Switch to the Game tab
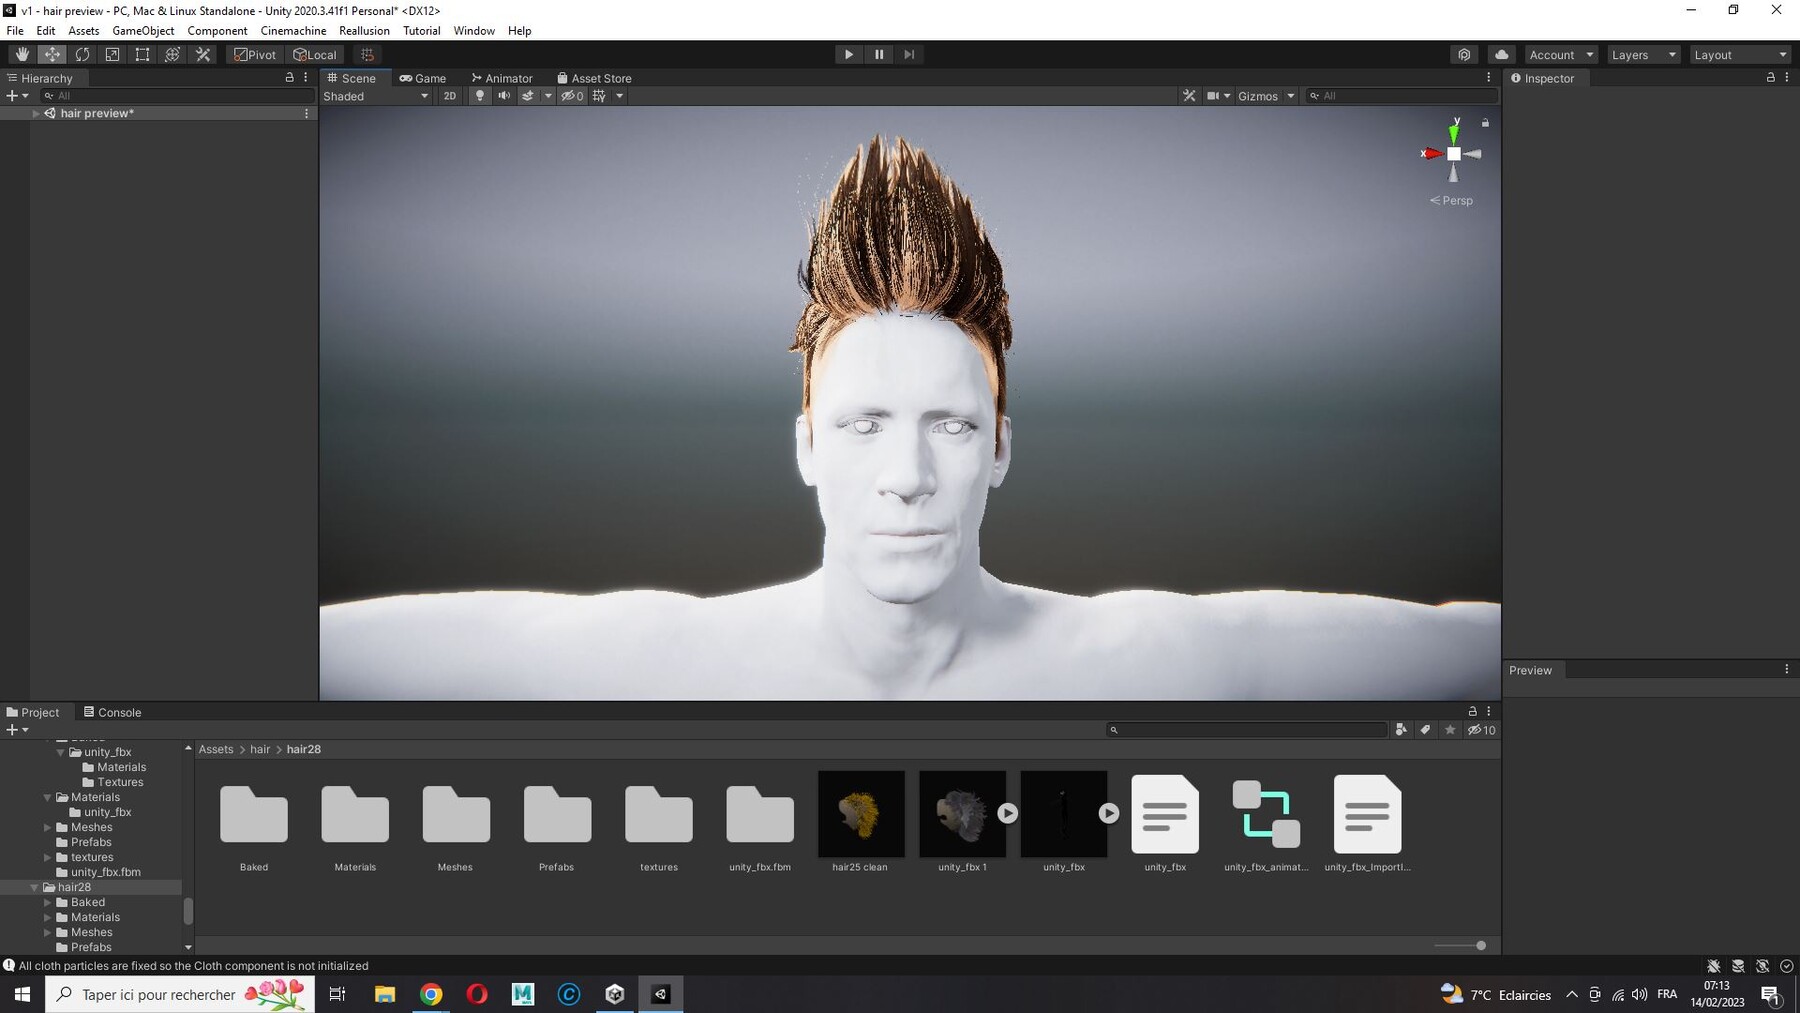 [423, 78]
